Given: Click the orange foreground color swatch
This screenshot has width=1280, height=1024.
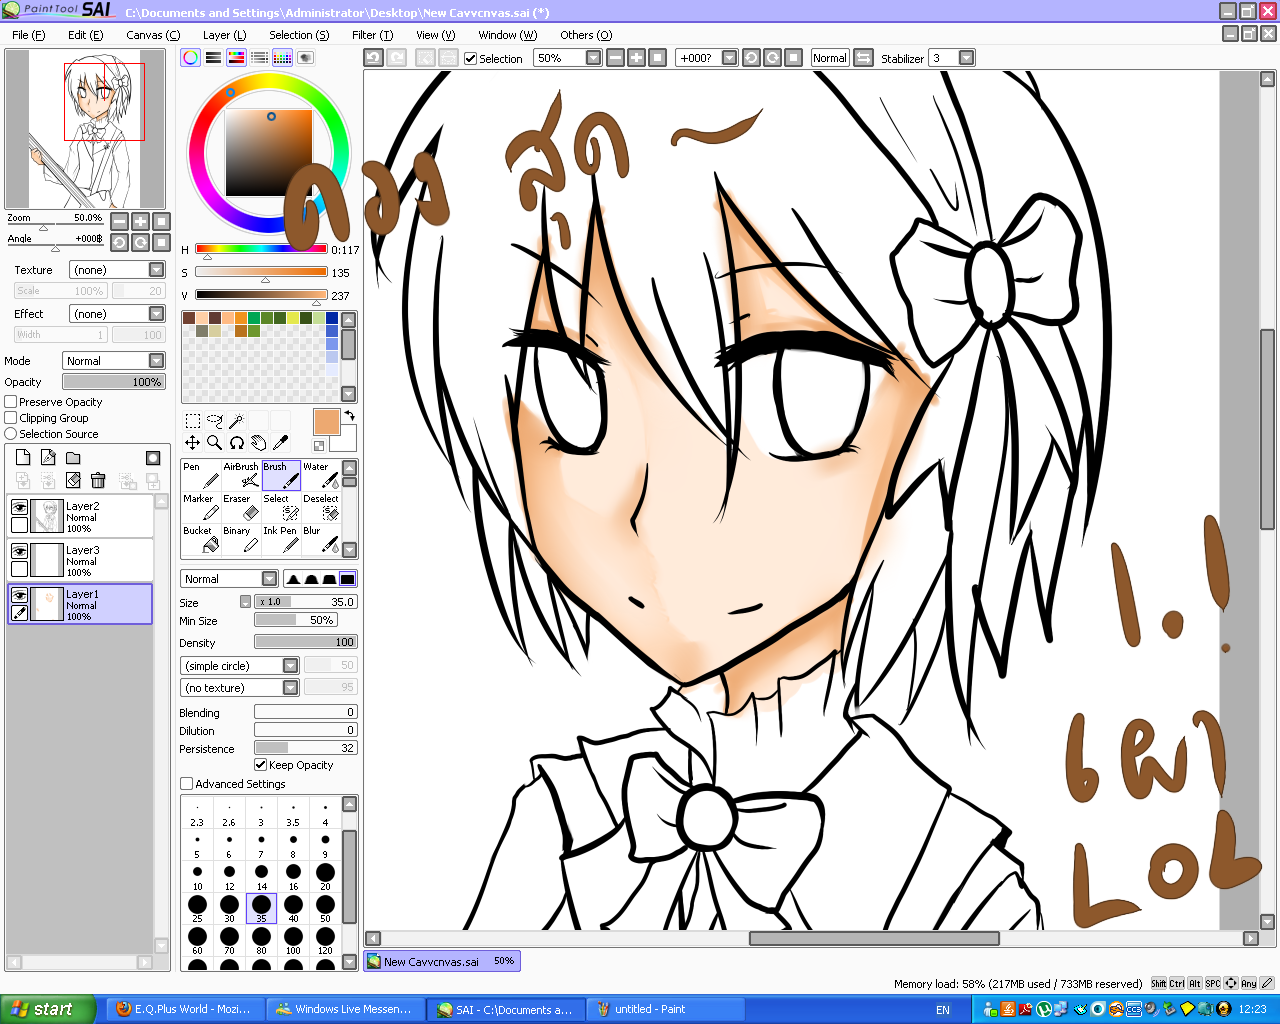Looking at the screenshot, I should tap(327, 422).
